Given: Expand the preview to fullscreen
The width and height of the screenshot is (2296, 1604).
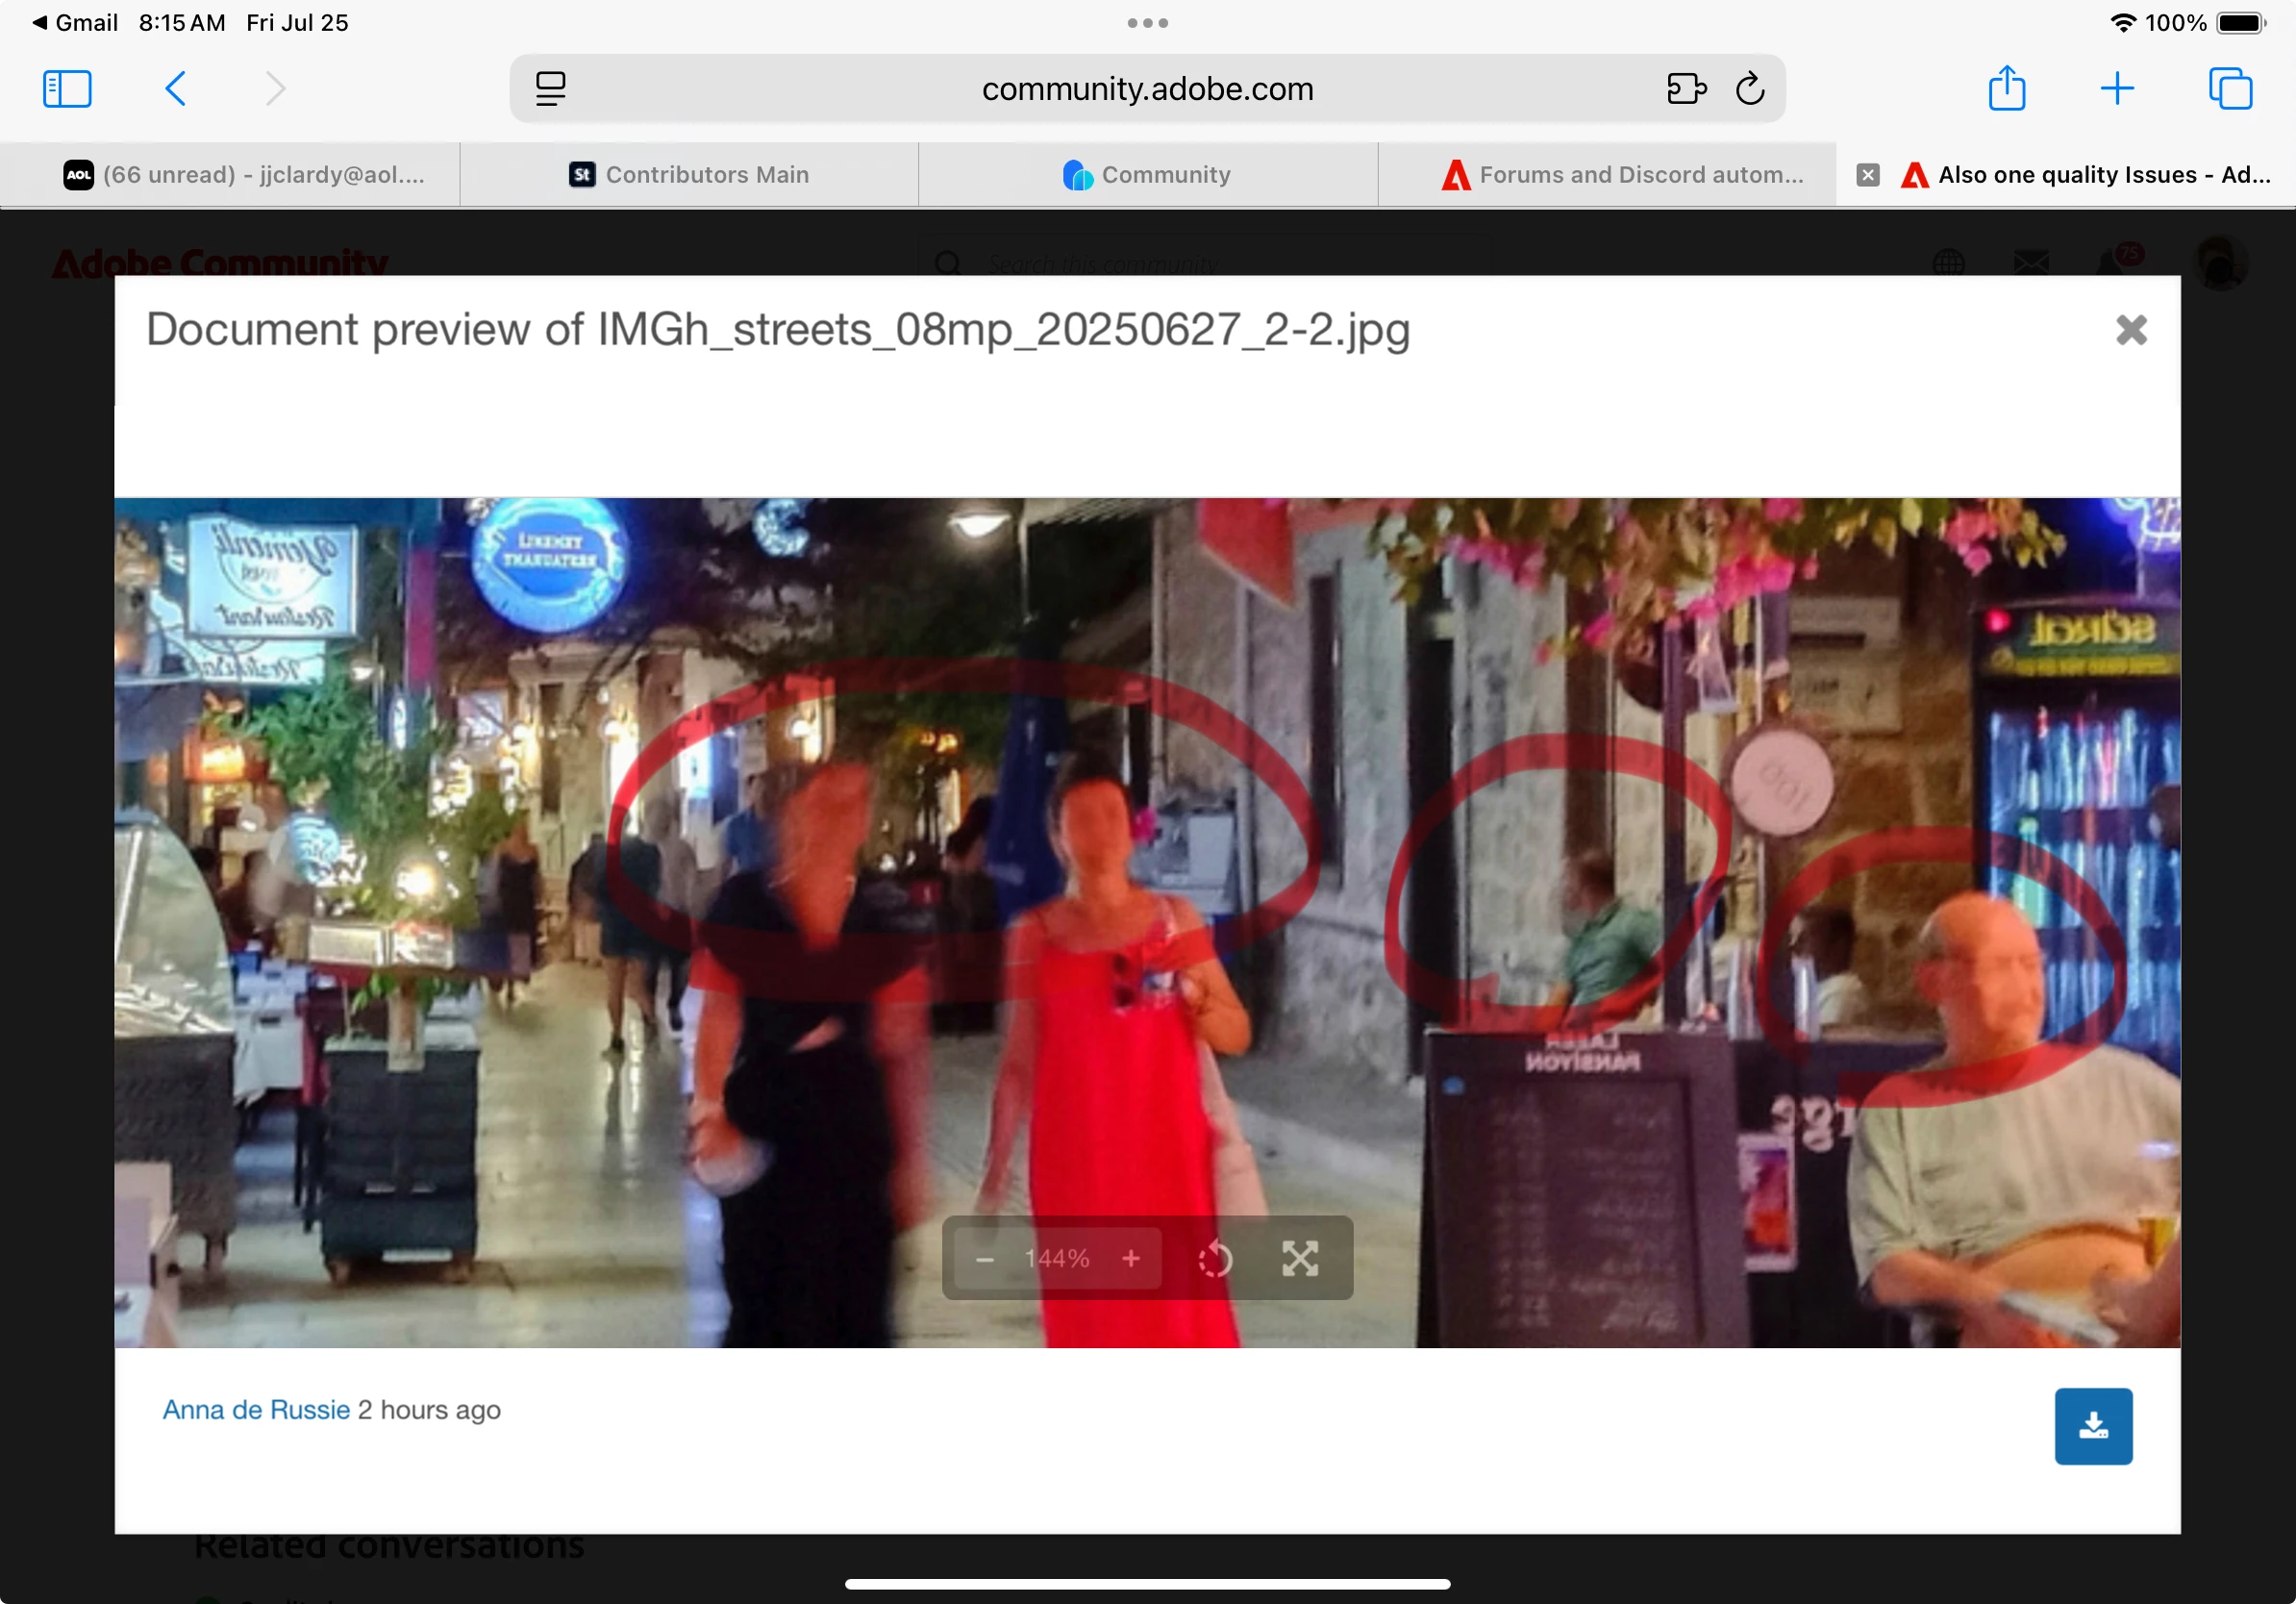Looking at the screenshot, I should (x=1300, y=1259).
